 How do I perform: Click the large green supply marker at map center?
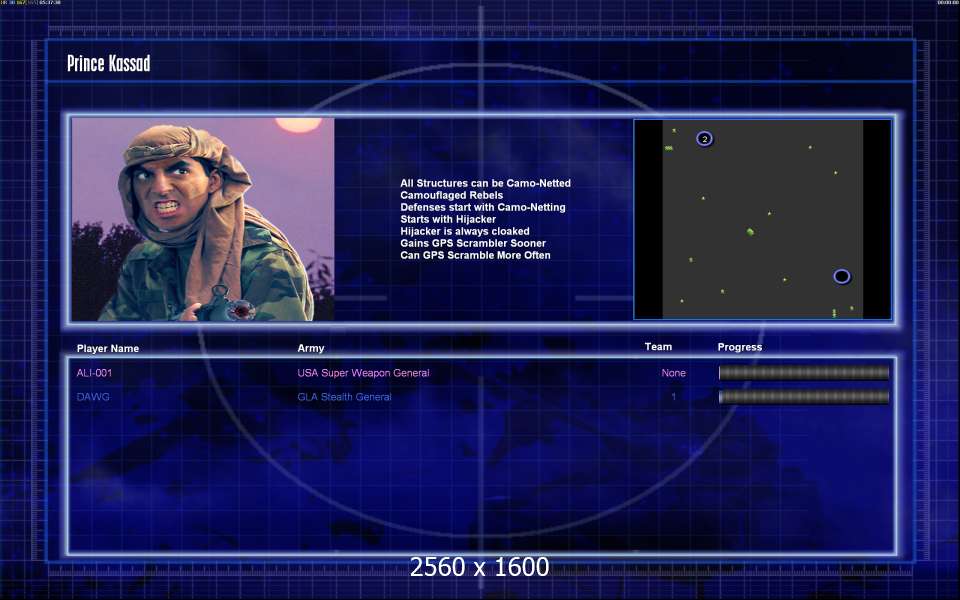click(750, 231)
